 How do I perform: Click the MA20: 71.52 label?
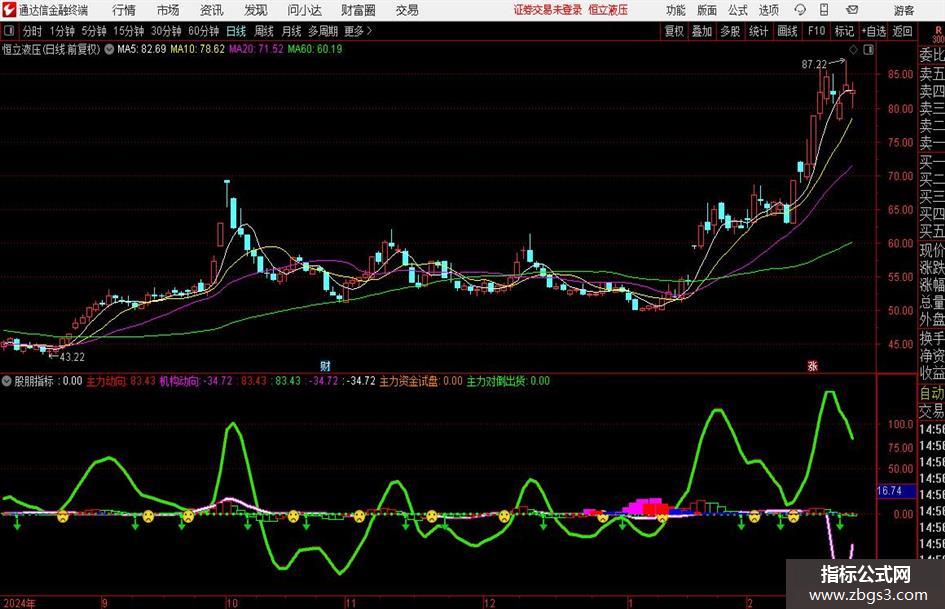(x=256, y=49)
